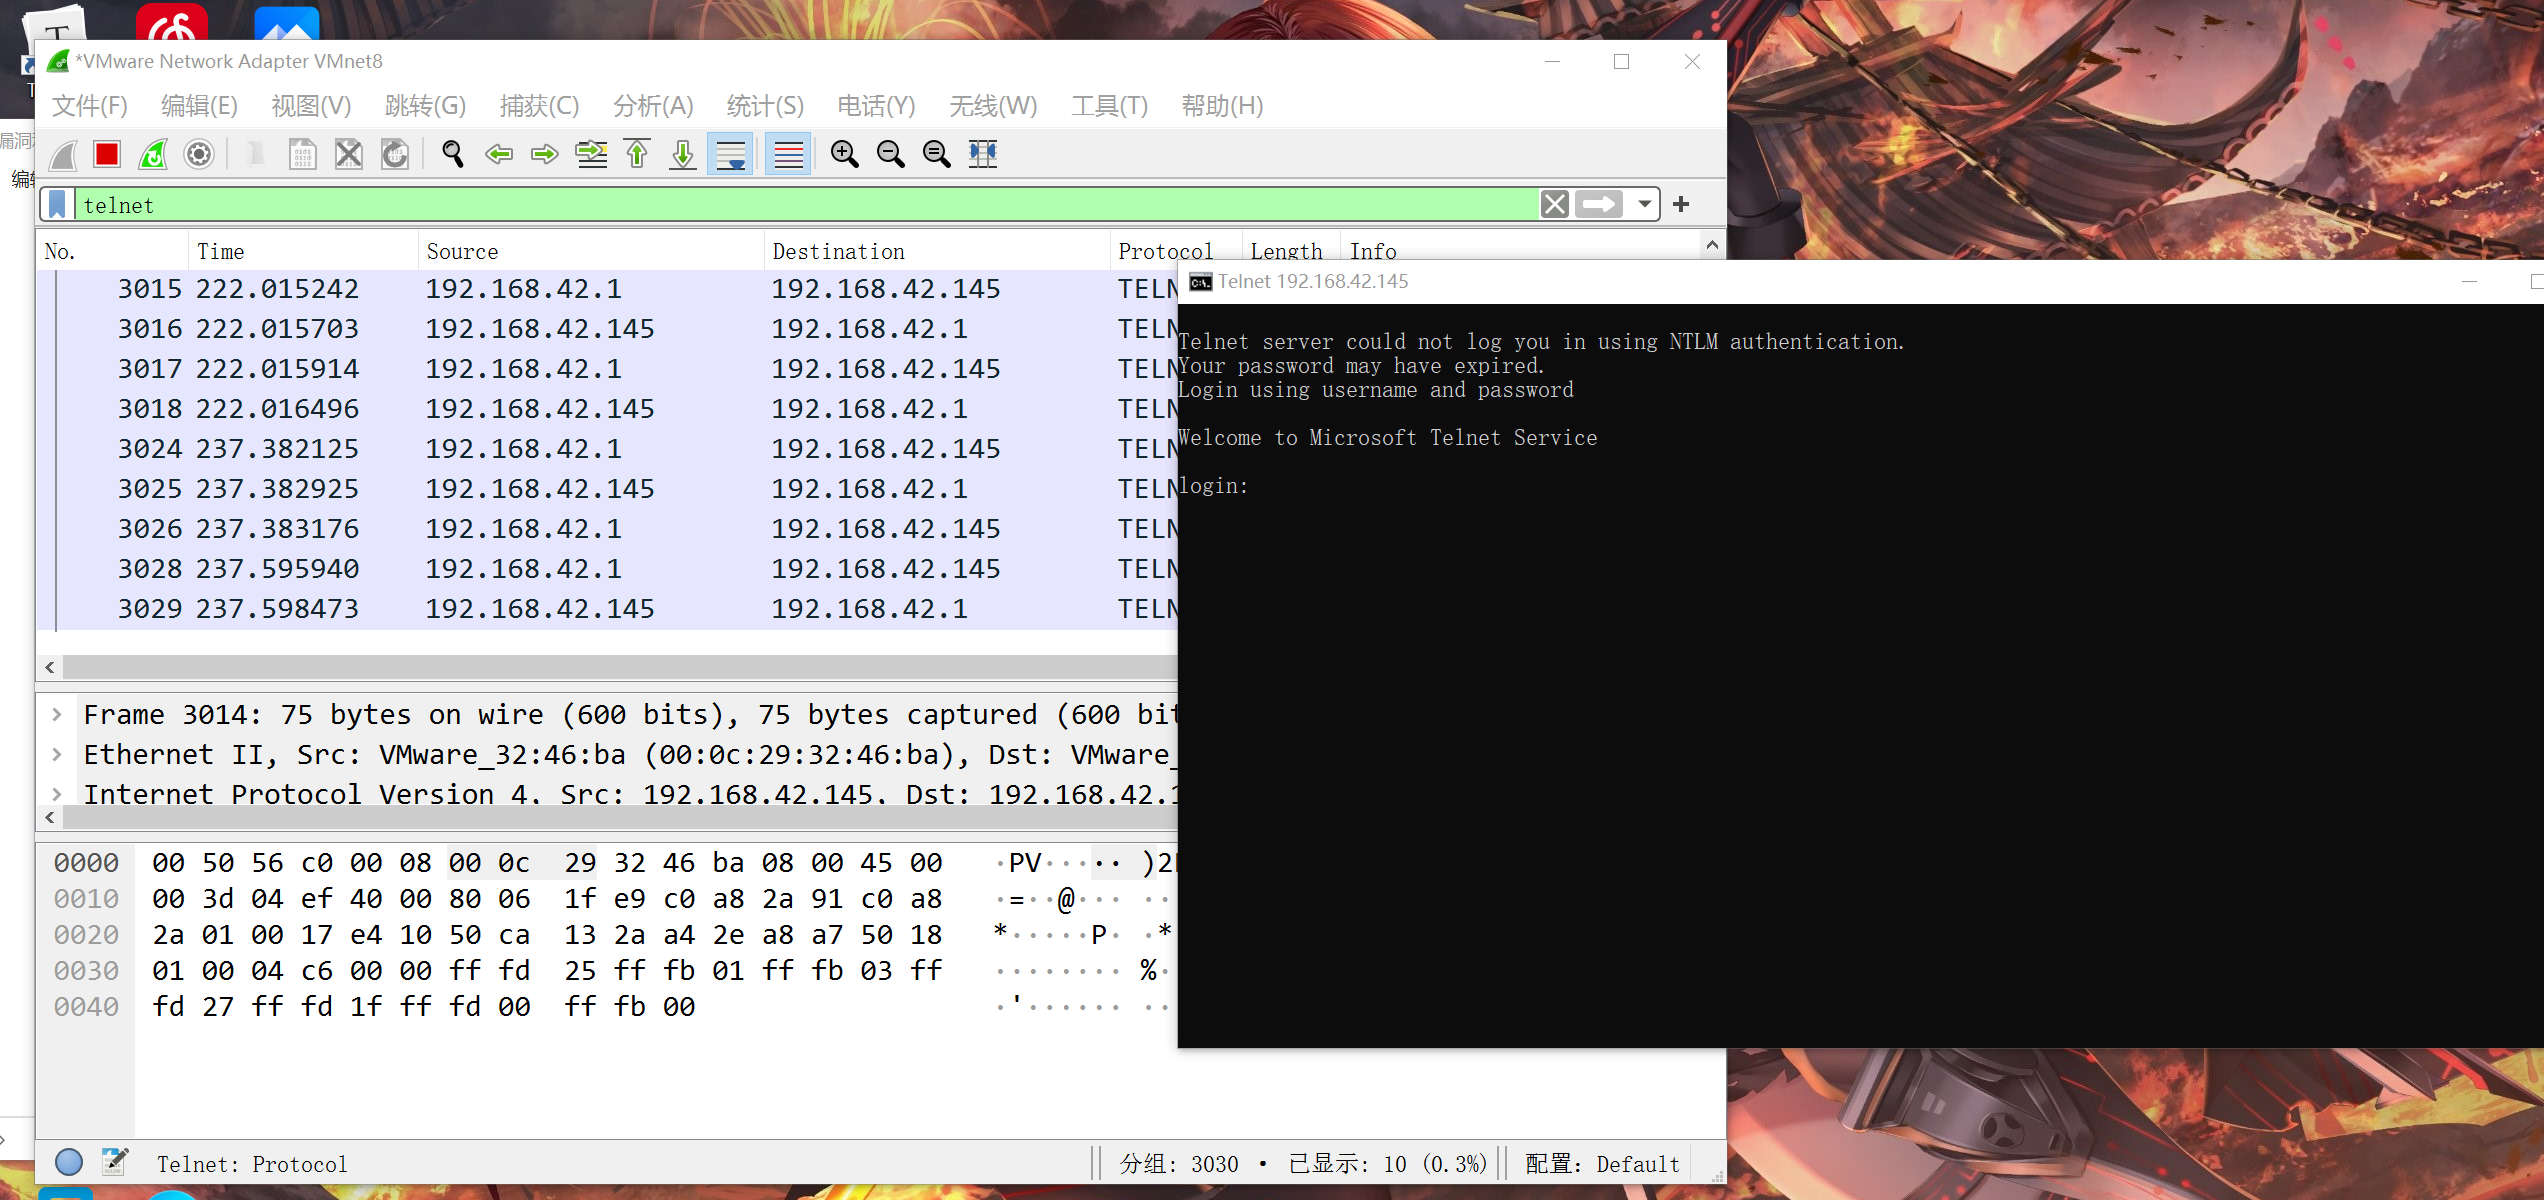Save the capture file icon
Screen dimensions: 2544x1200
click(302, 154)
